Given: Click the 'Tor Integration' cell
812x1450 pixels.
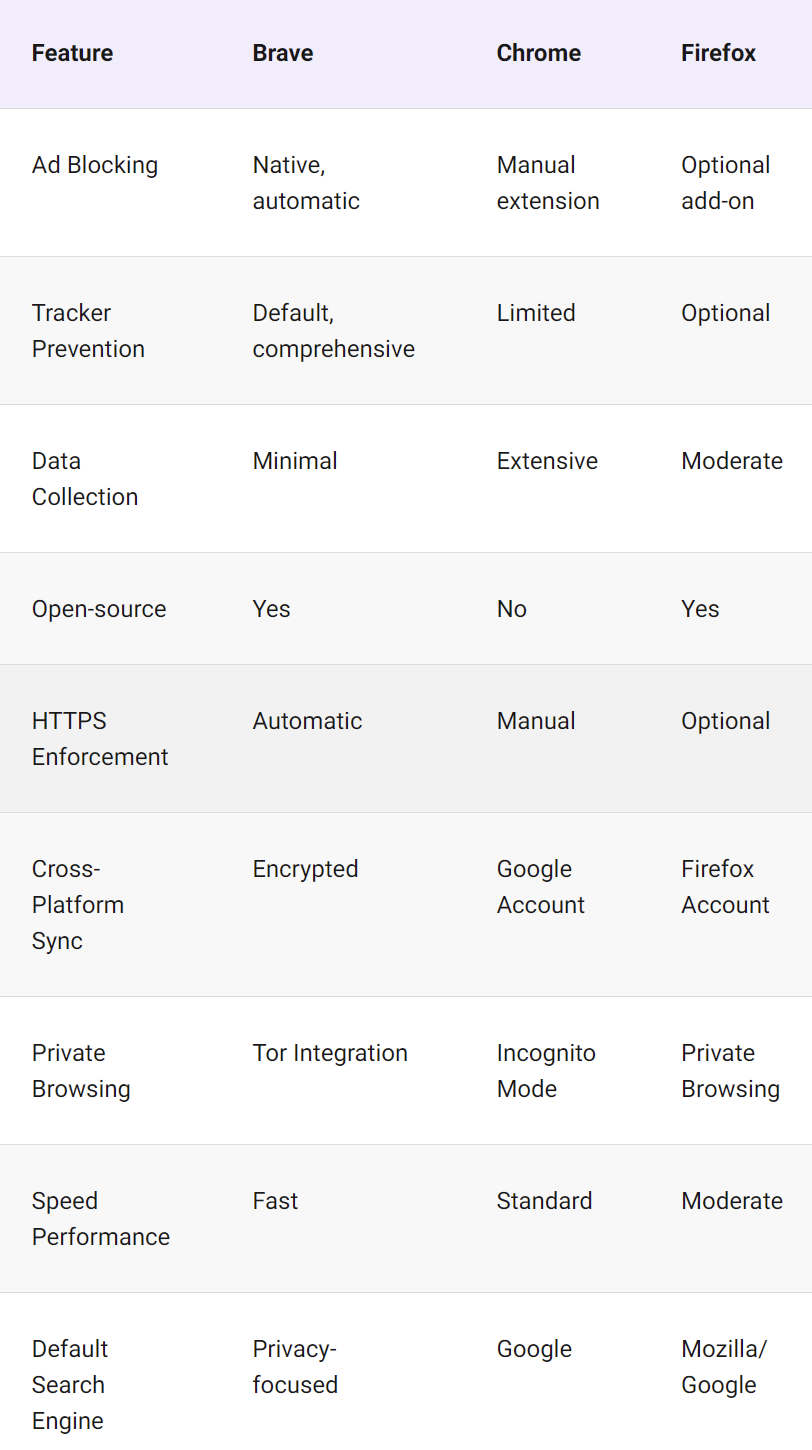Looking at the screenshot, I should (x=330, y=1053).
